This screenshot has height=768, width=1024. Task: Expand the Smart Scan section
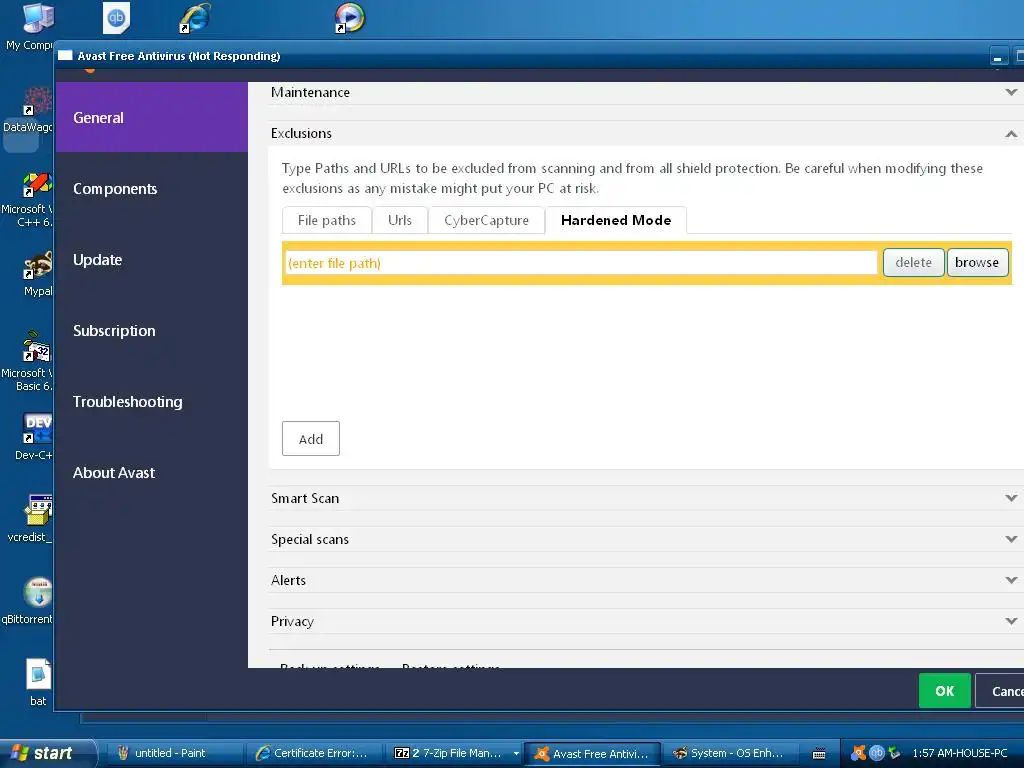(x=645, y=498)
